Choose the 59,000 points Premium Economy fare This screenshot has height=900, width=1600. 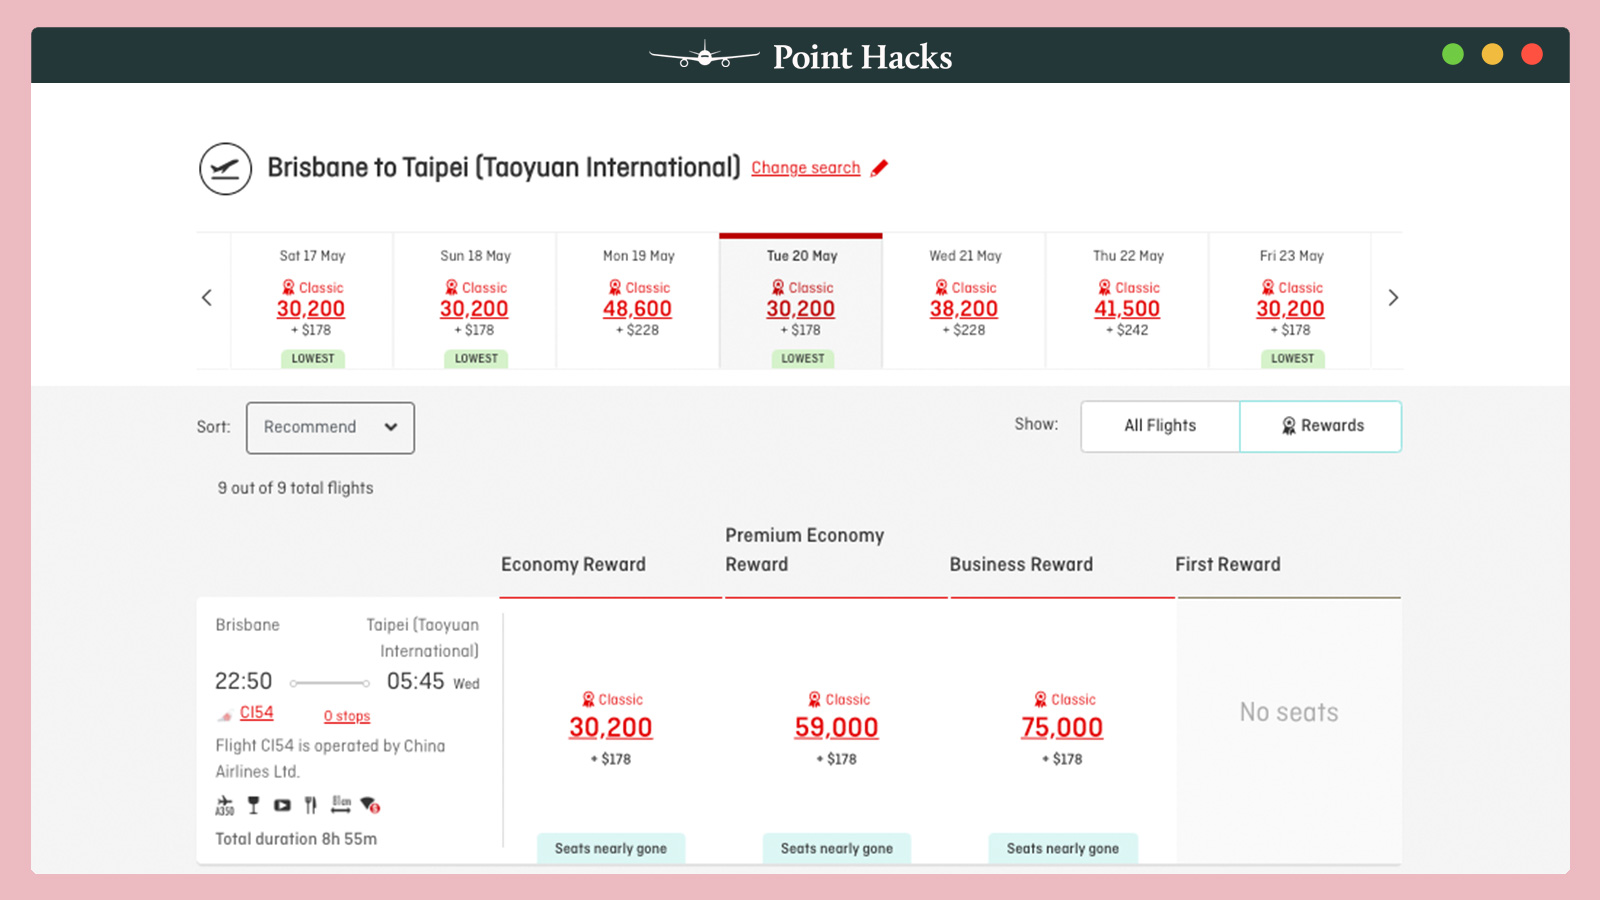837,728
